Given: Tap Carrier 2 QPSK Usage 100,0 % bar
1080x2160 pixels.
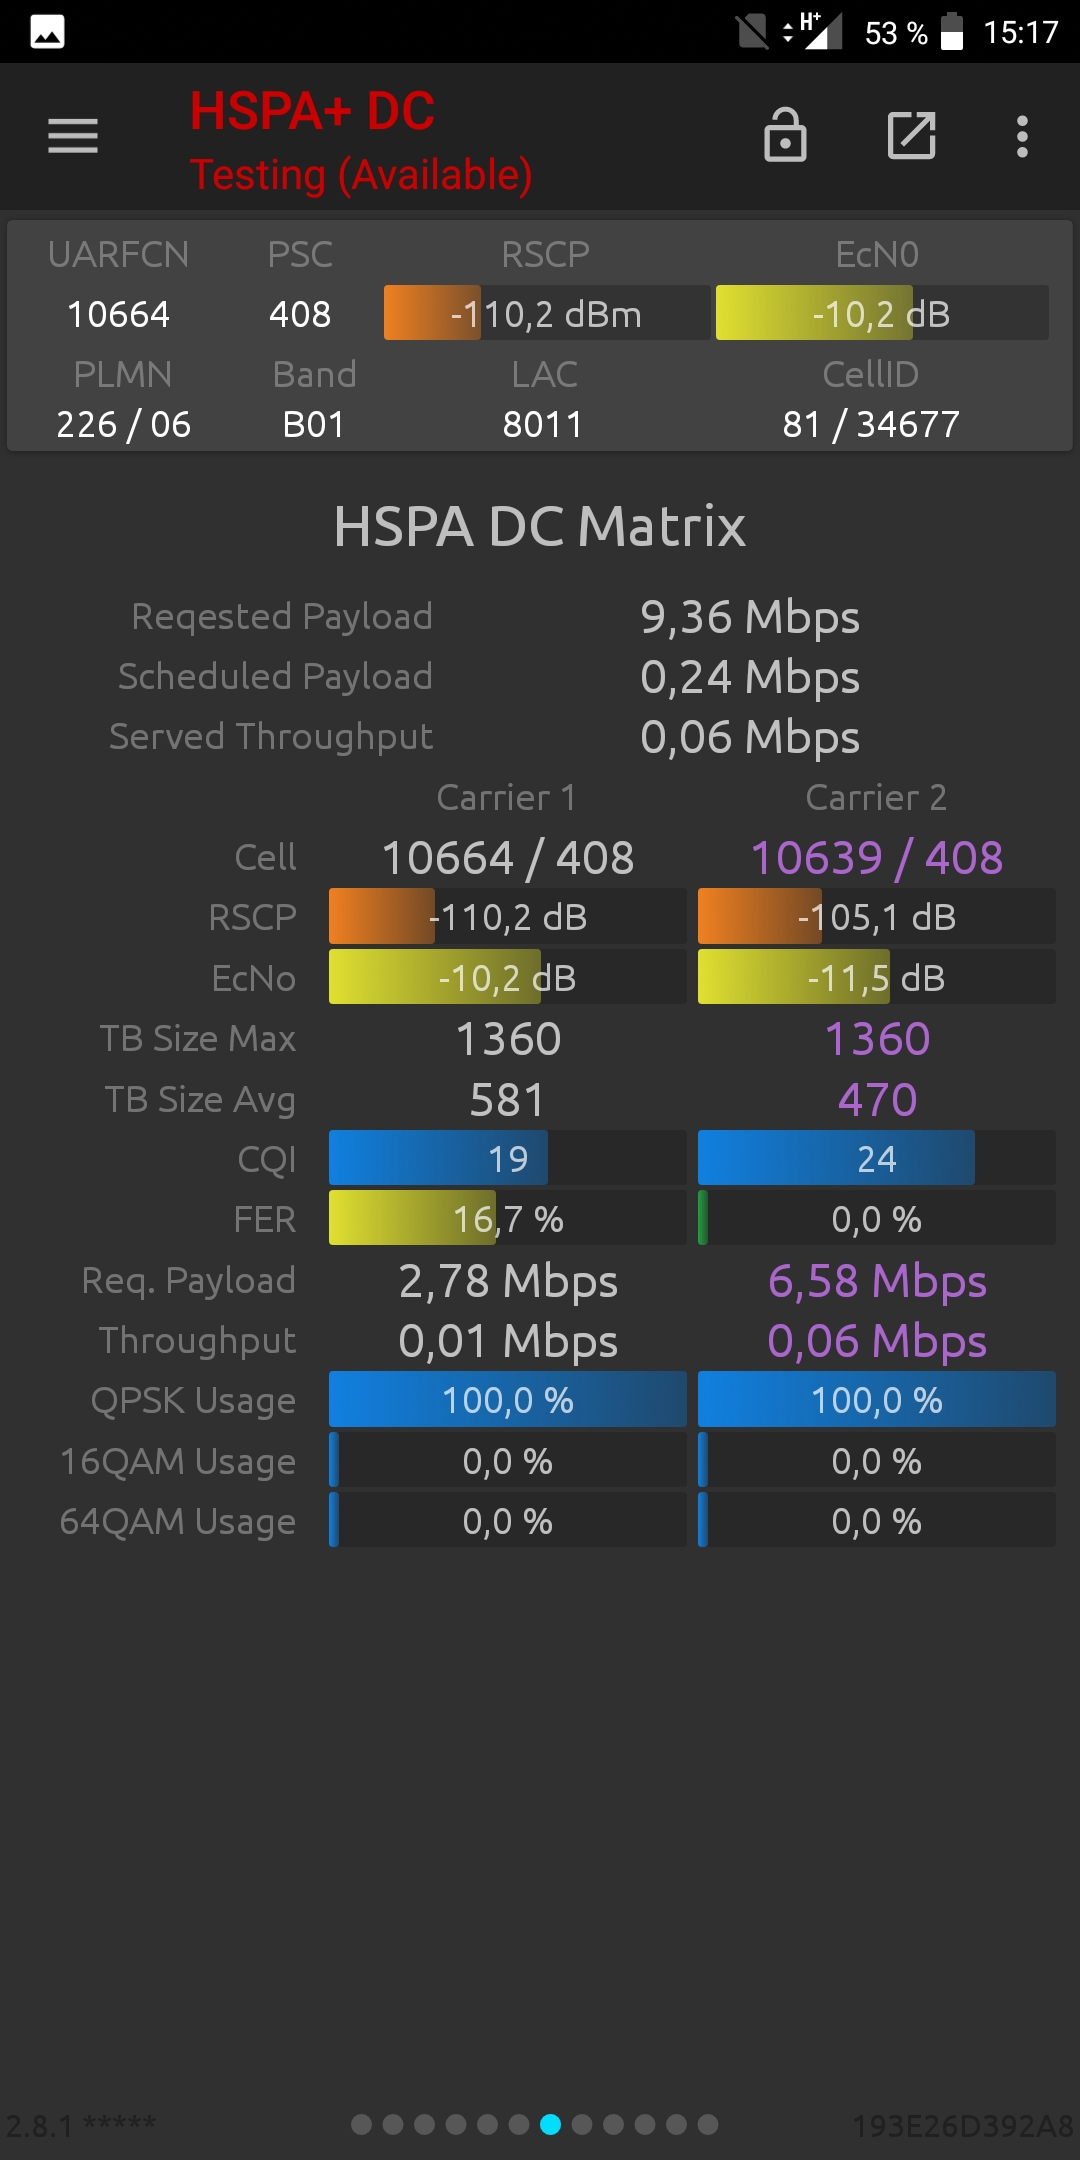Looking at the screenshot, I should (877, 1399).
